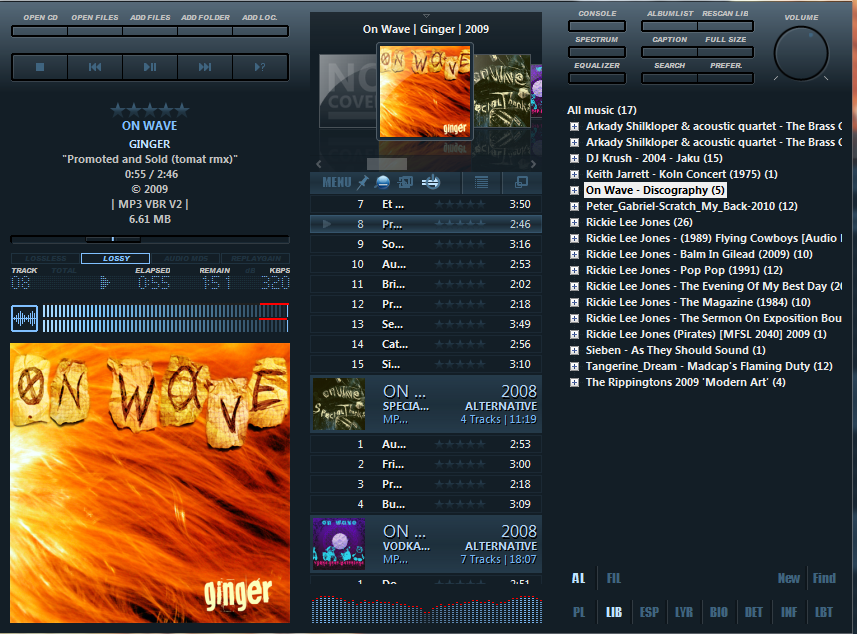Switch to the BIO tab
857x634 pixels.
tap(719, 612)
